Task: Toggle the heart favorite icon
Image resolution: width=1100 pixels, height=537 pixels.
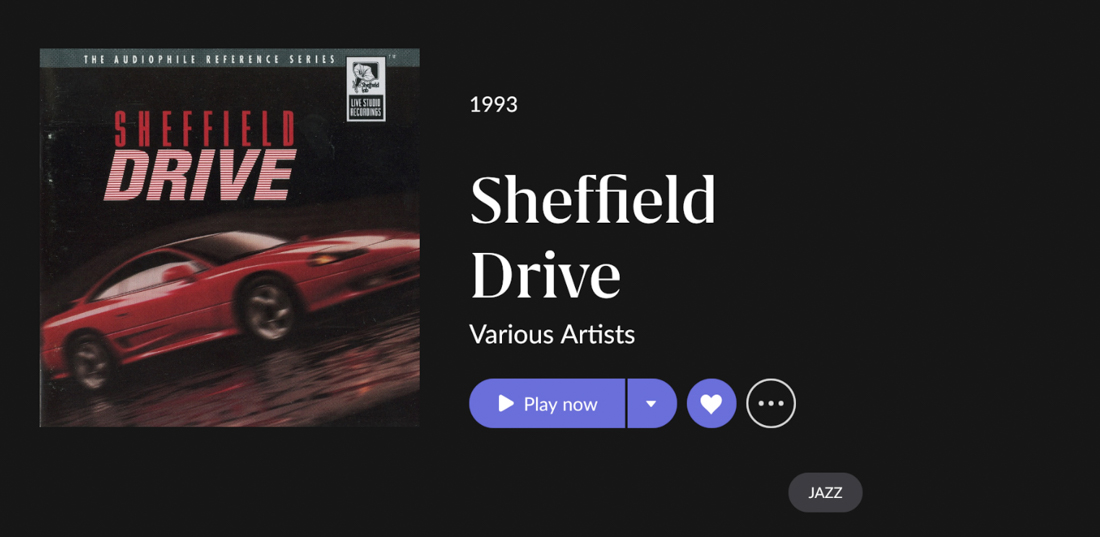Action: tap(711, 403)
